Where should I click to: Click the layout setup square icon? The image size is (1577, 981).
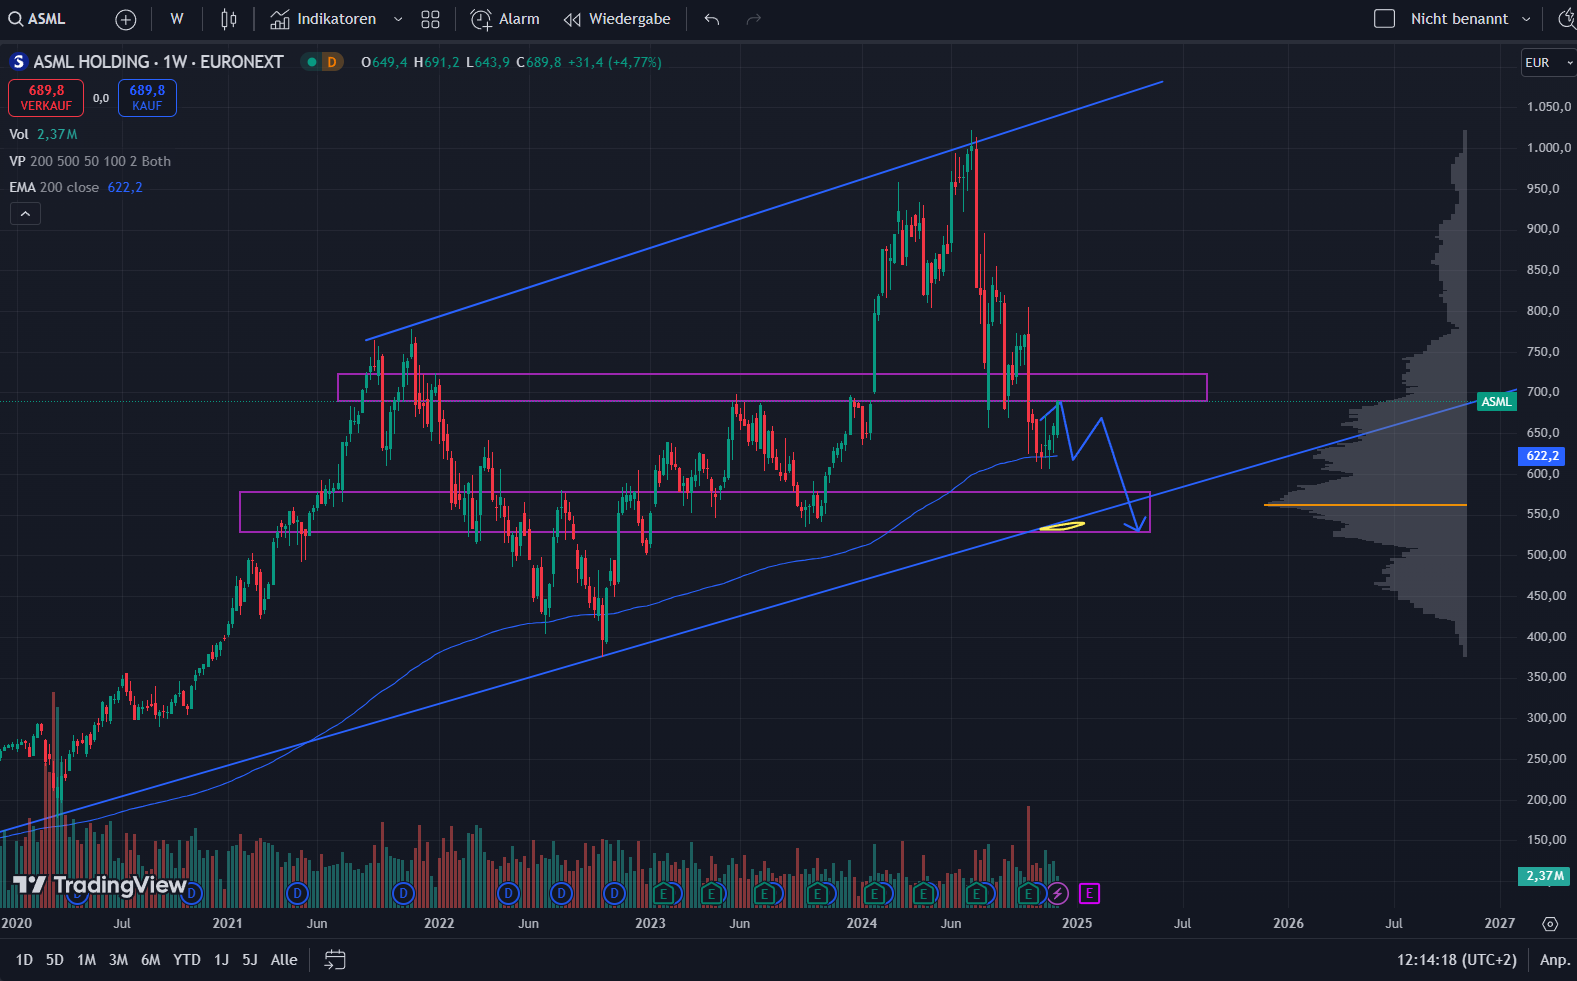[1384, 19]
